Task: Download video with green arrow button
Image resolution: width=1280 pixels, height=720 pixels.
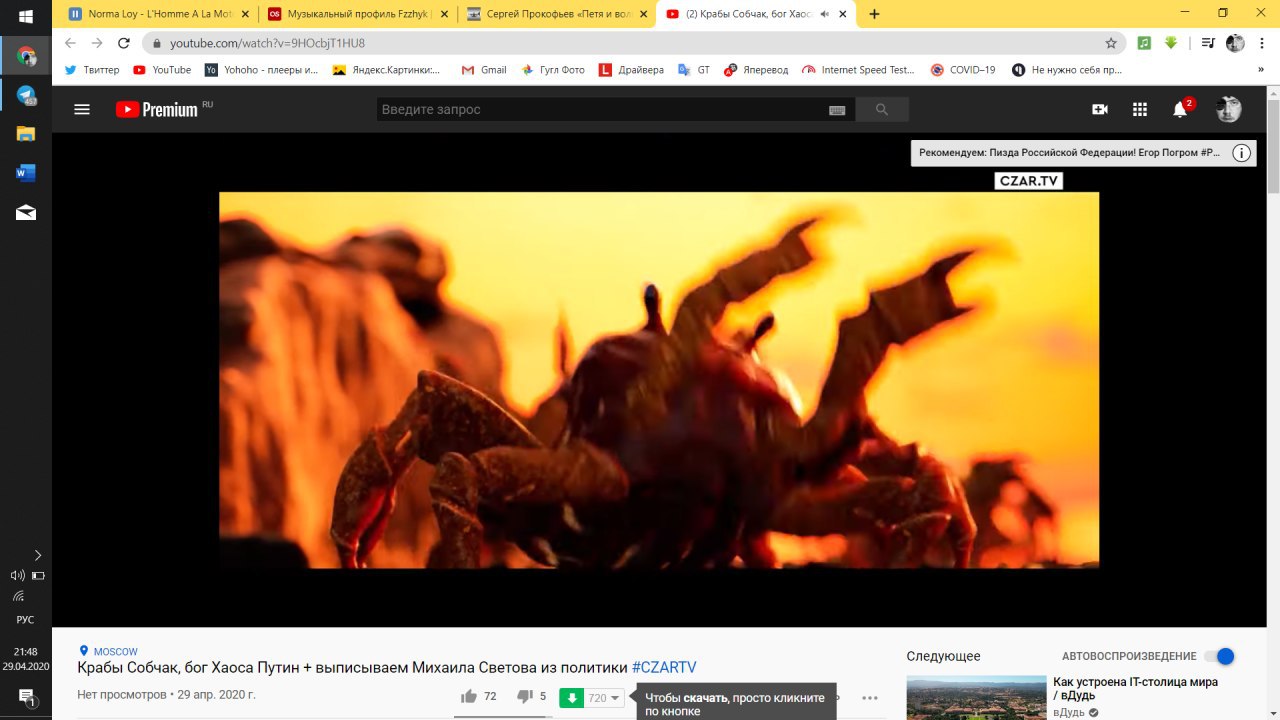Action: [571, 698]
